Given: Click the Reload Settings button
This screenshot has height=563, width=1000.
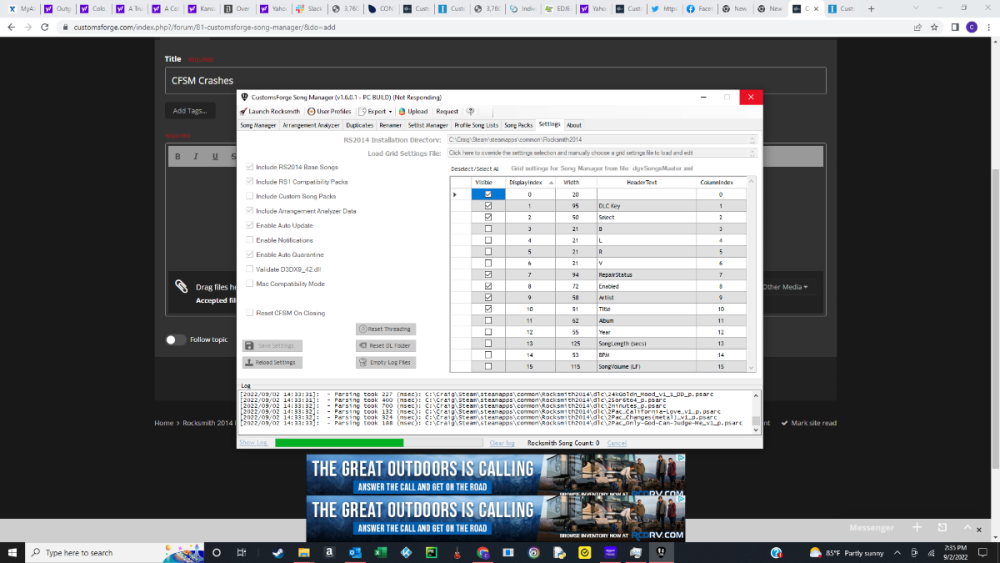Looking at the screenshot, I should coord(272,362).
